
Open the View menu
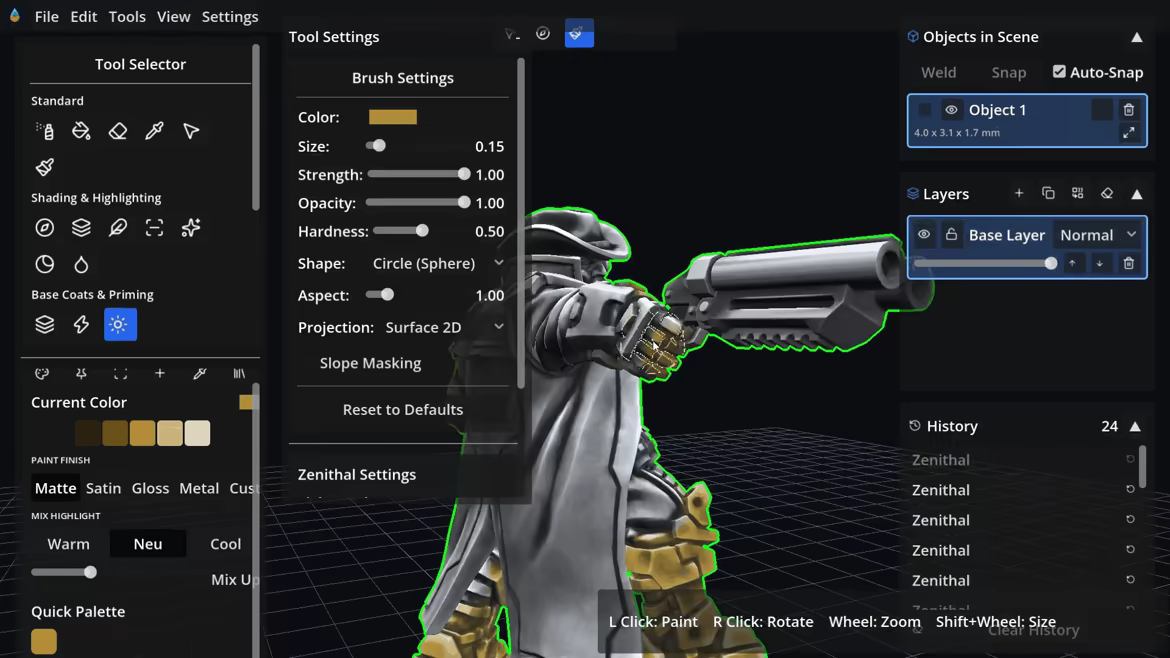(x=173, y=16)
